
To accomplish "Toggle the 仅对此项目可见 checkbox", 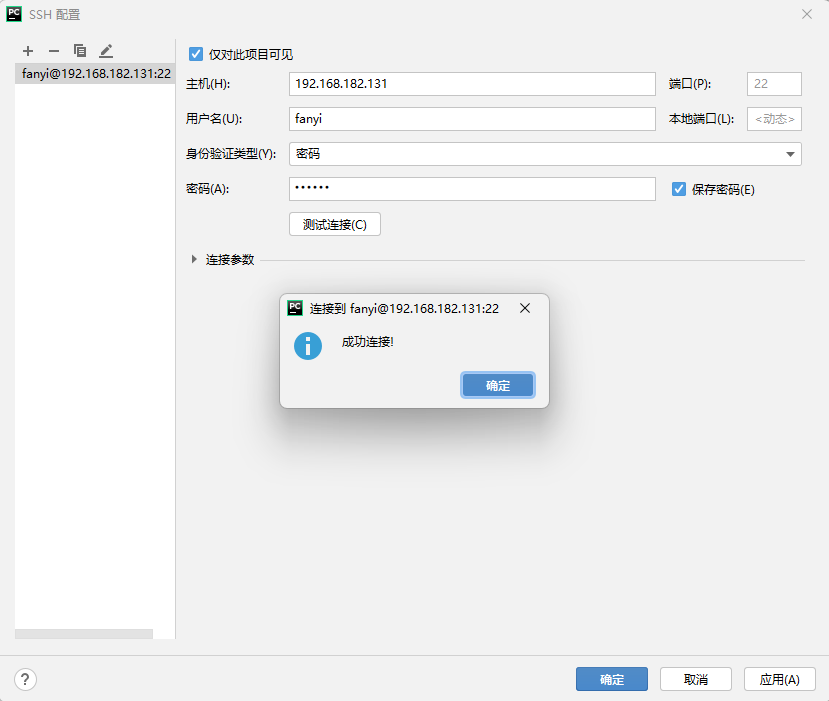I will tap(196, 54).
